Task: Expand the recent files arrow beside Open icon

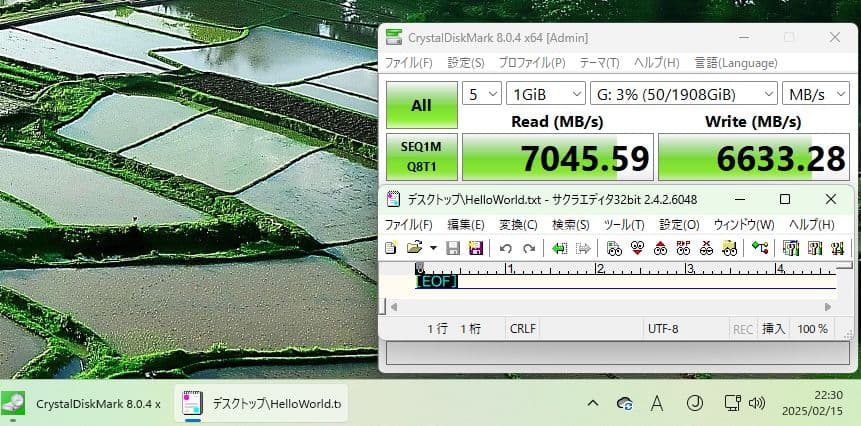Action: pyautogui.click(x=433, y=248)
